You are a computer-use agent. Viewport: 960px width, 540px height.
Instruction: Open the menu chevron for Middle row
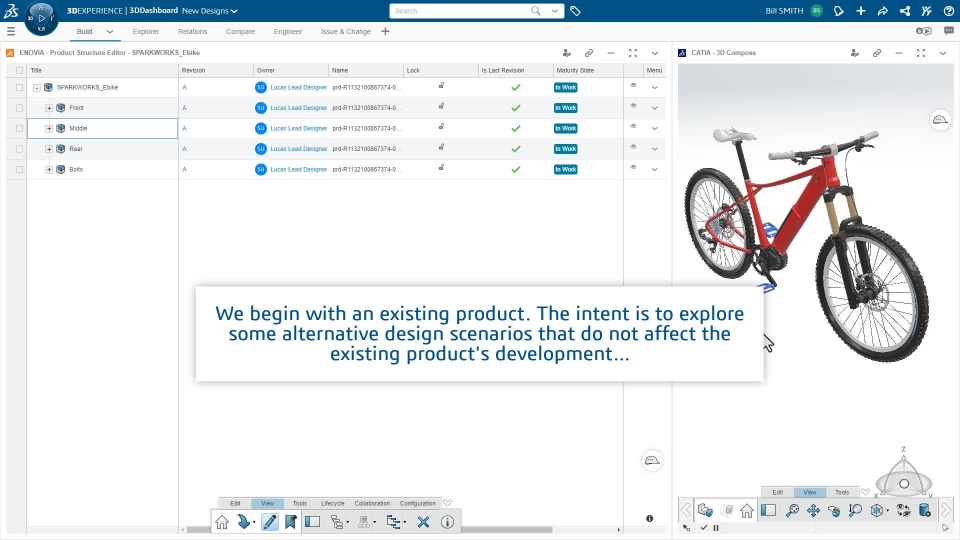tap(654, 129)
